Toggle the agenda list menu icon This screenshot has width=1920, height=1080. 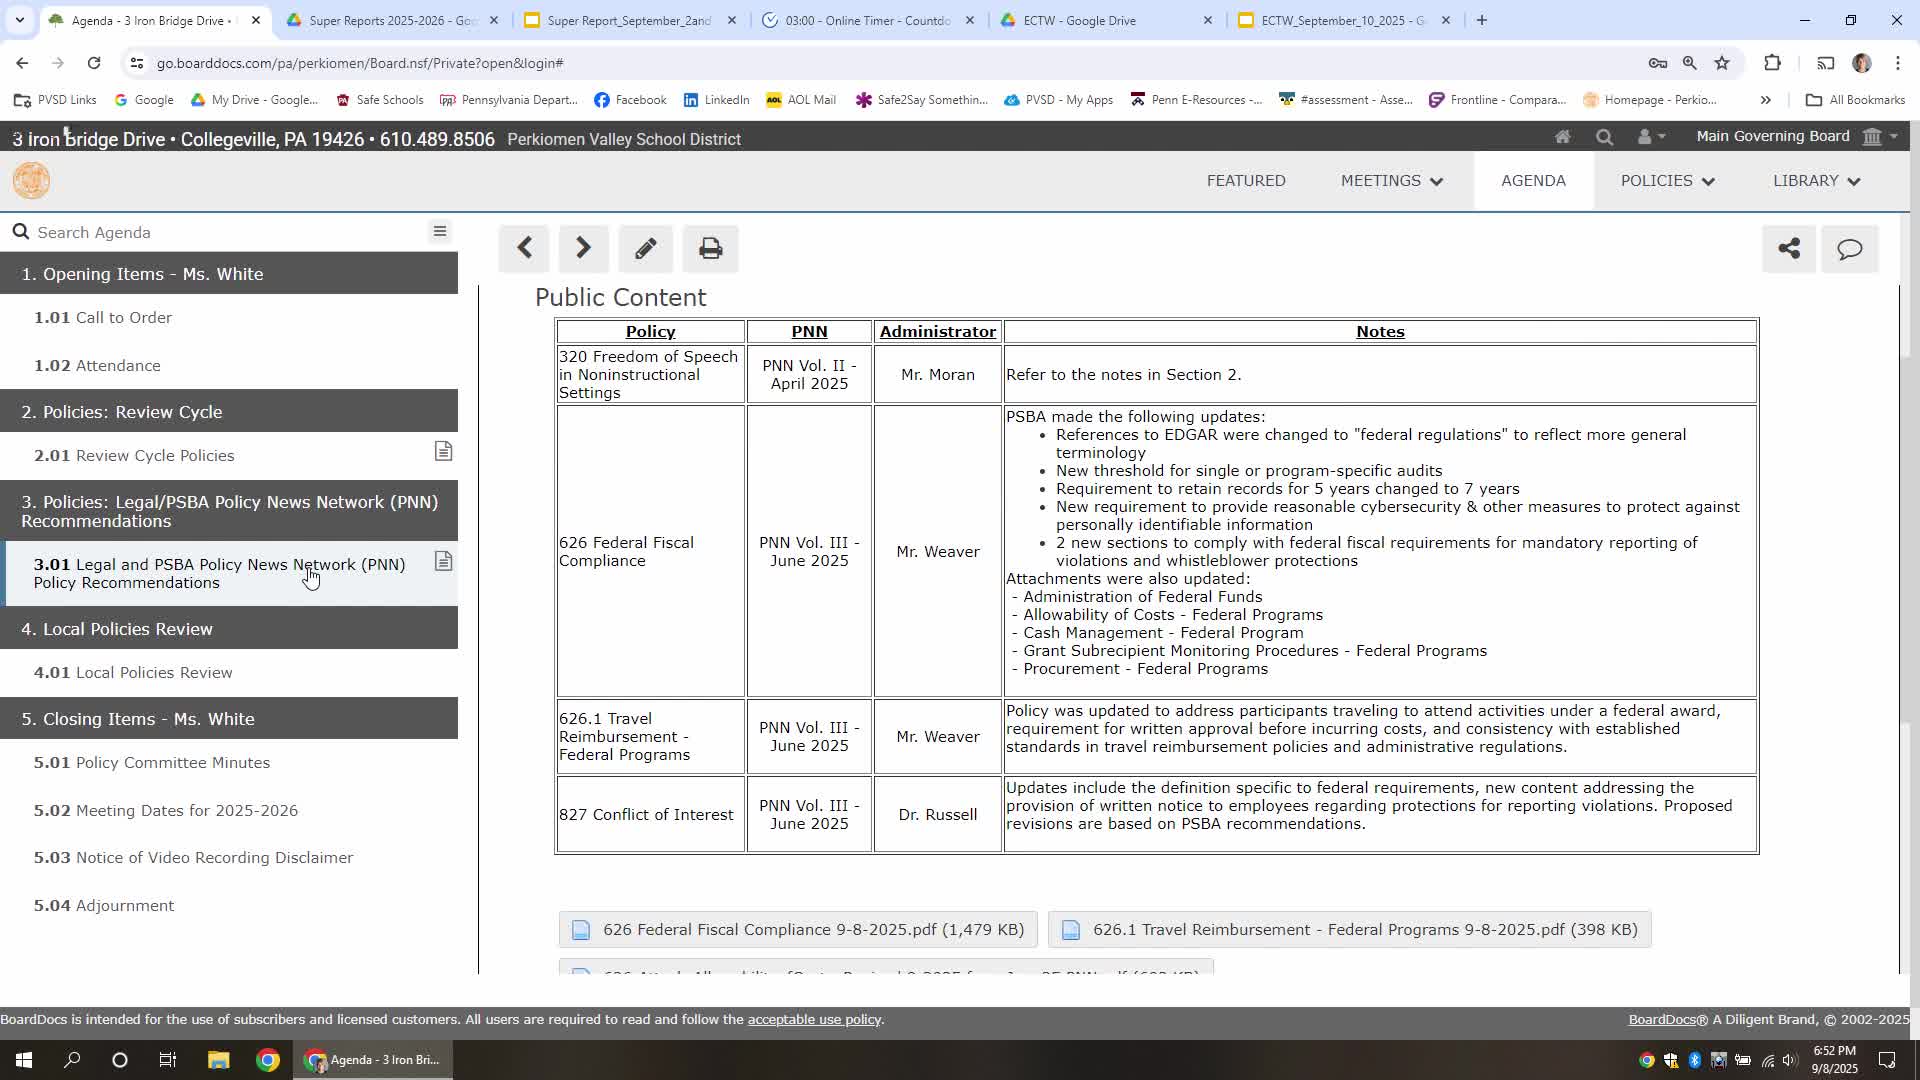point(439,231)
